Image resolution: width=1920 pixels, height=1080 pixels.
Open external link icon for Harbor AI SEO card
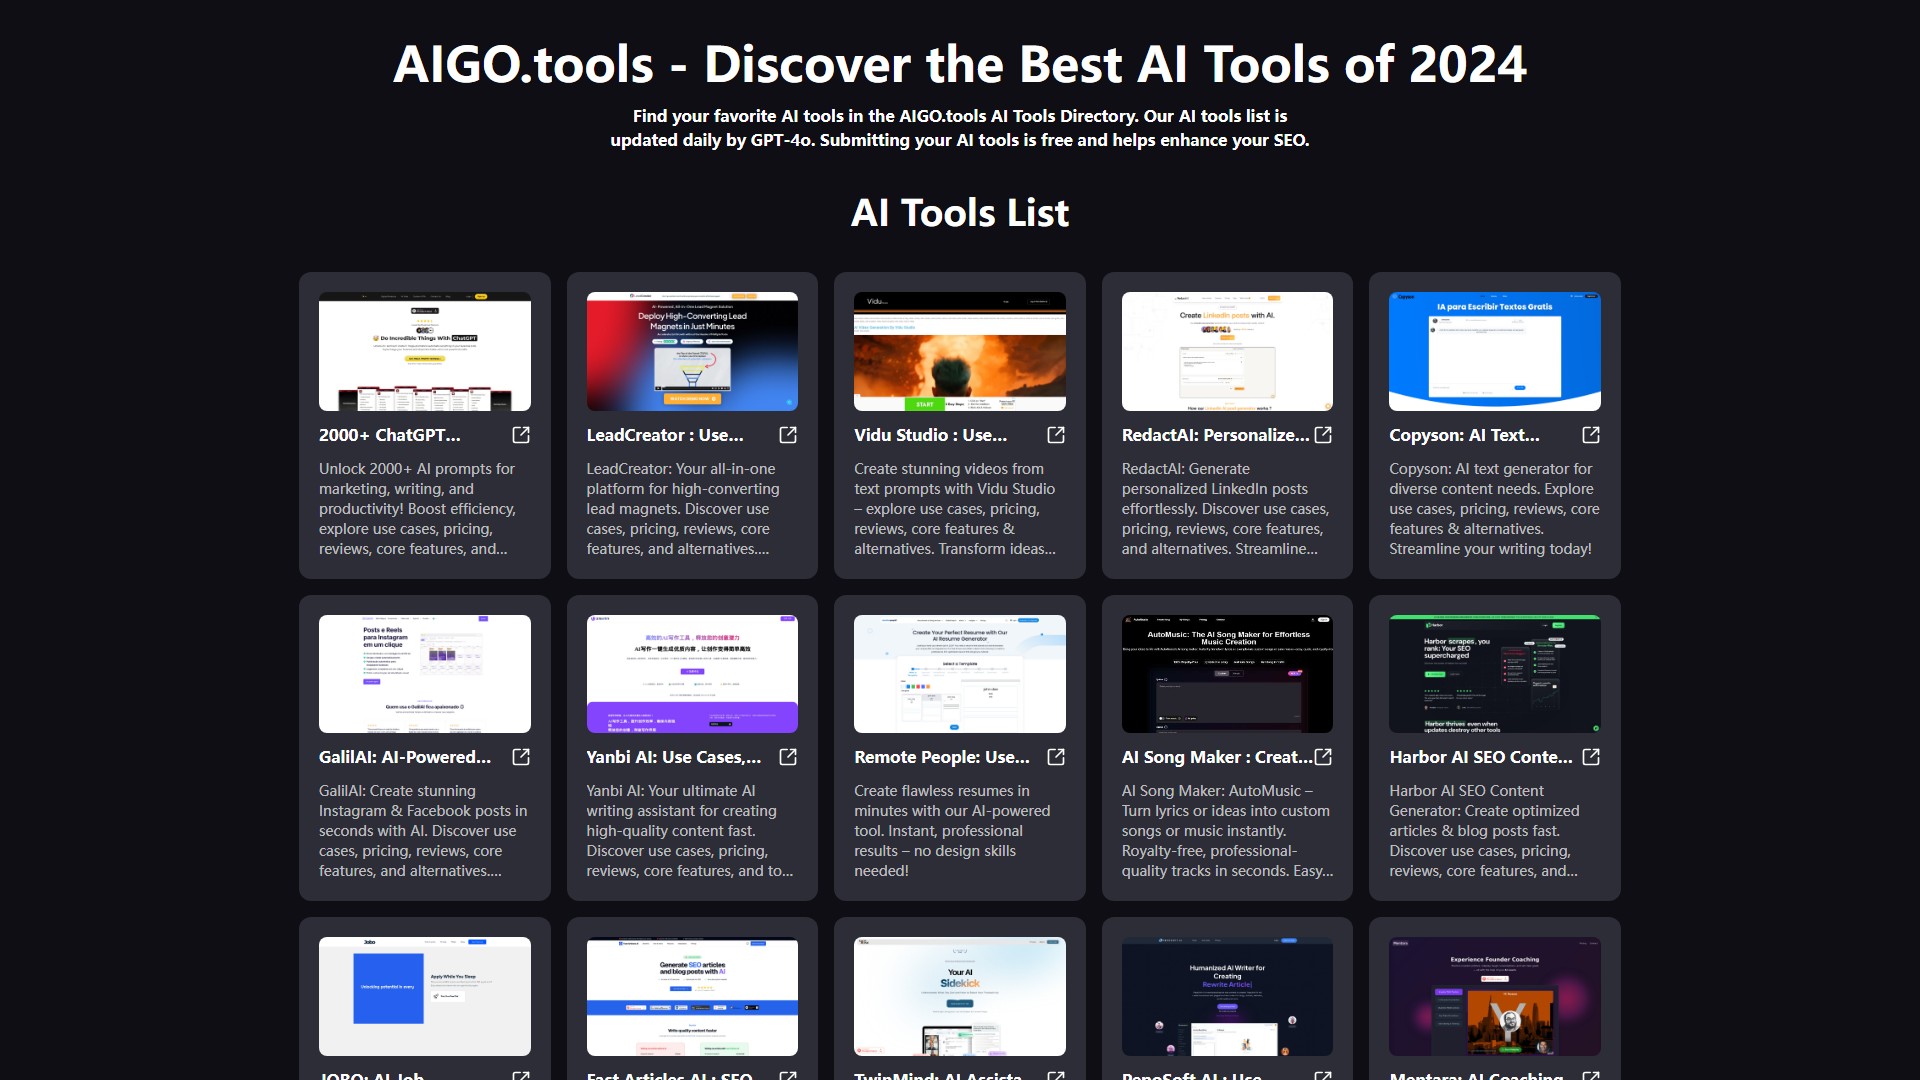pyautogui.click(x=1591, y=757)
